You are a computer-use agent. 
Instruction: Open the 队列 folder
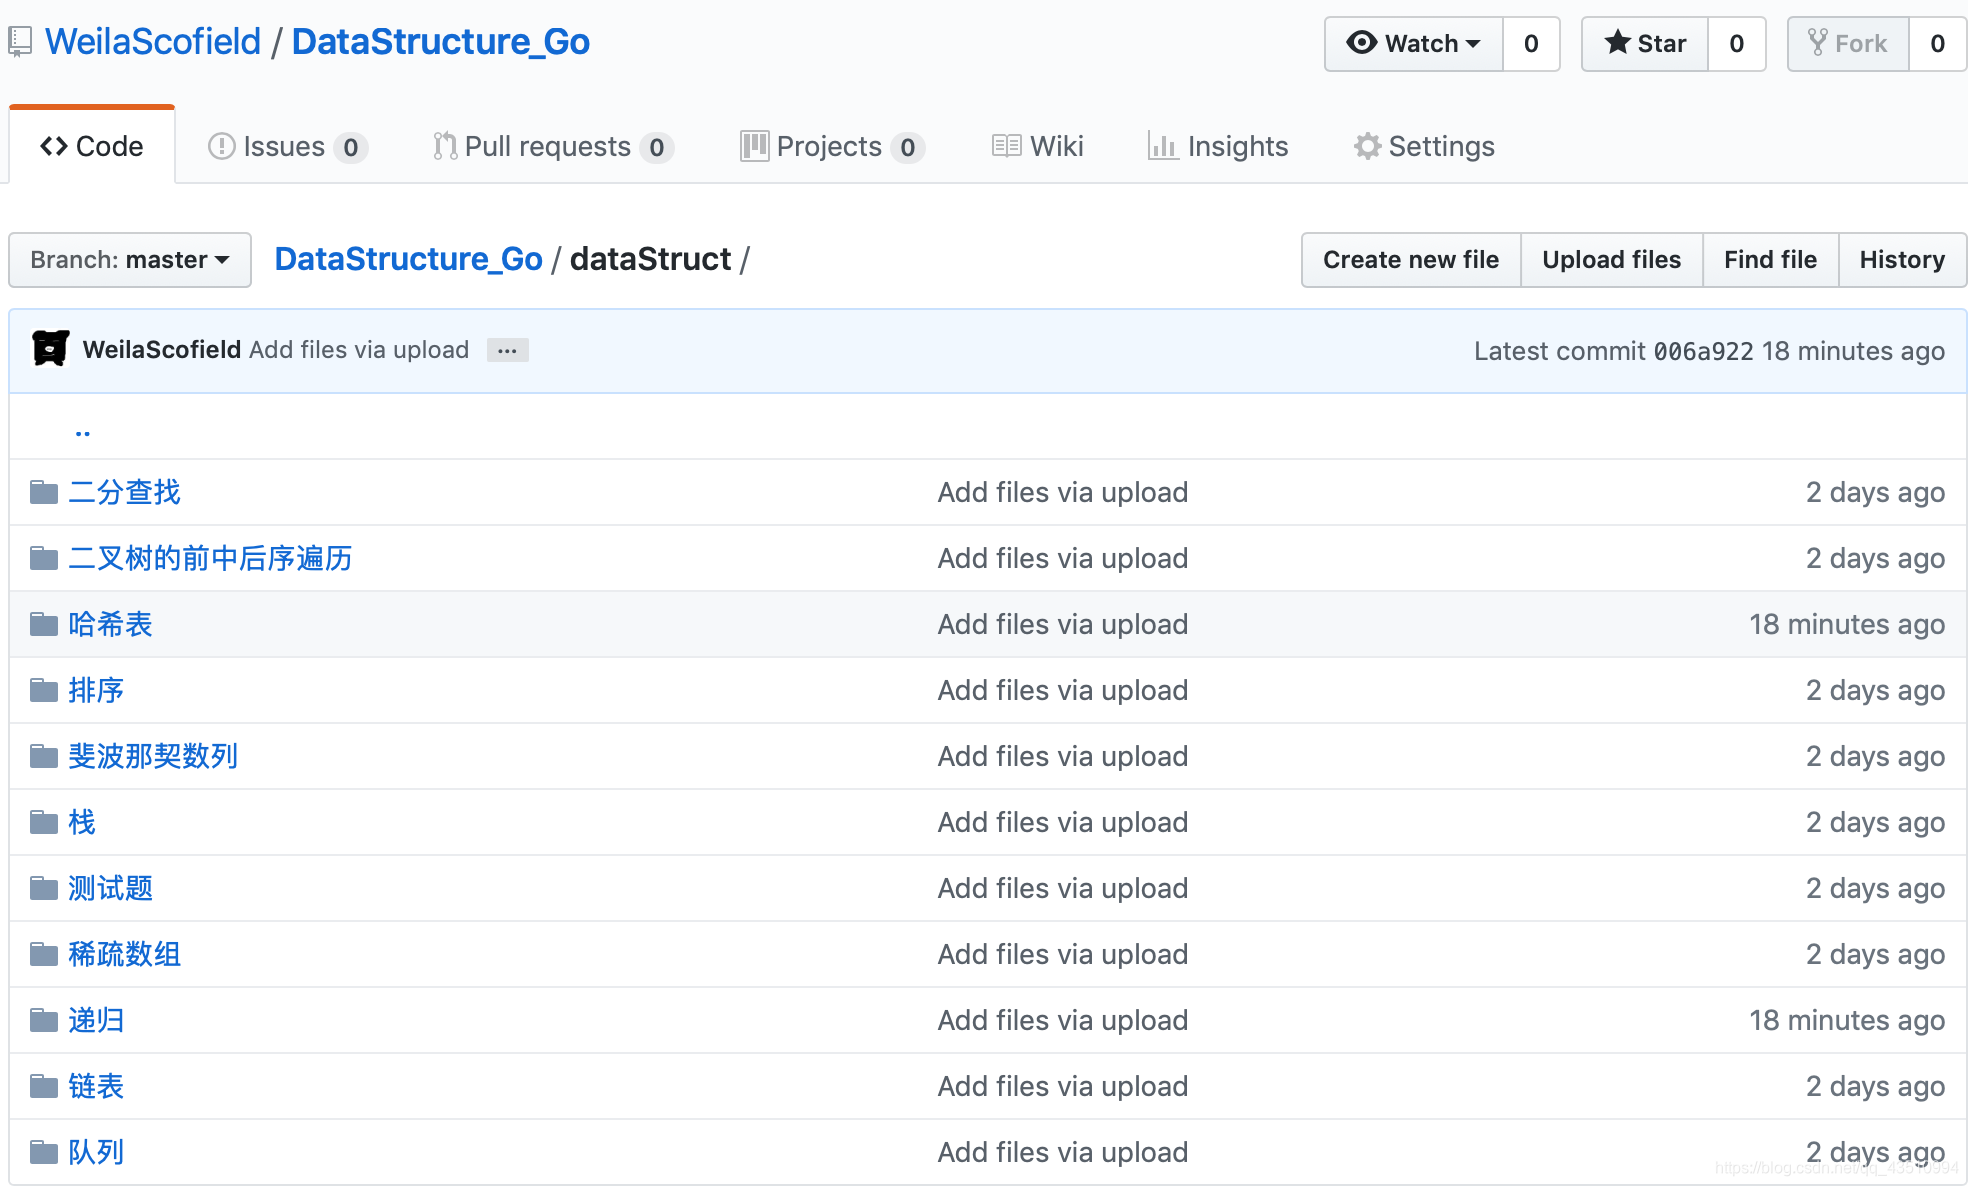point(96,1152)
